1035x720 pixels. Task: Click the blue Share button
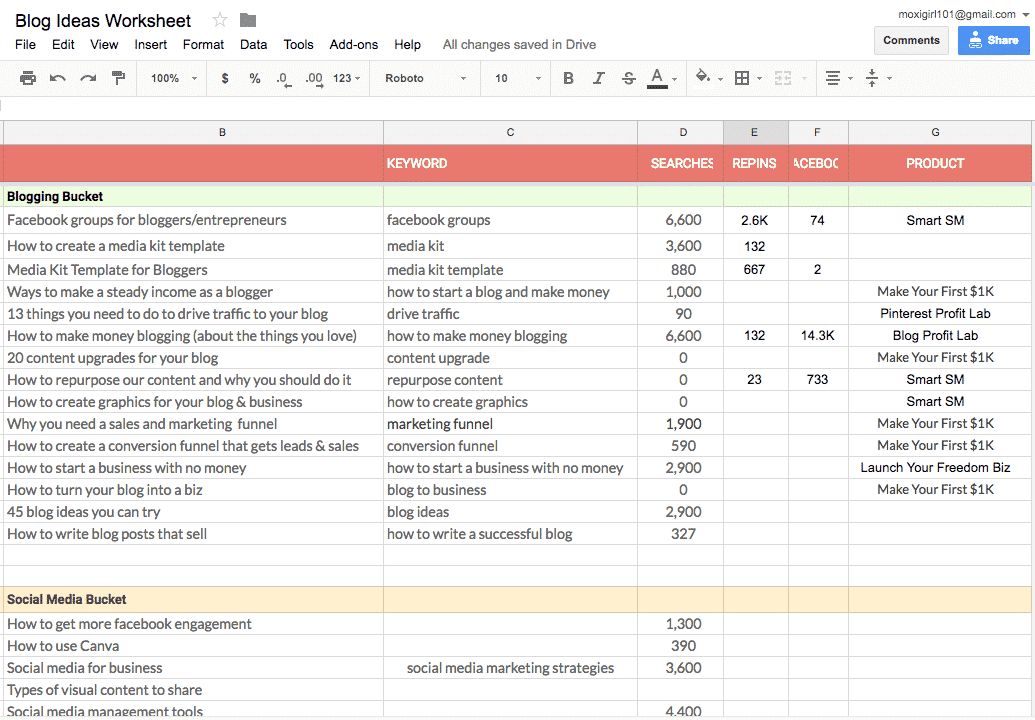(x=993, y=40)
